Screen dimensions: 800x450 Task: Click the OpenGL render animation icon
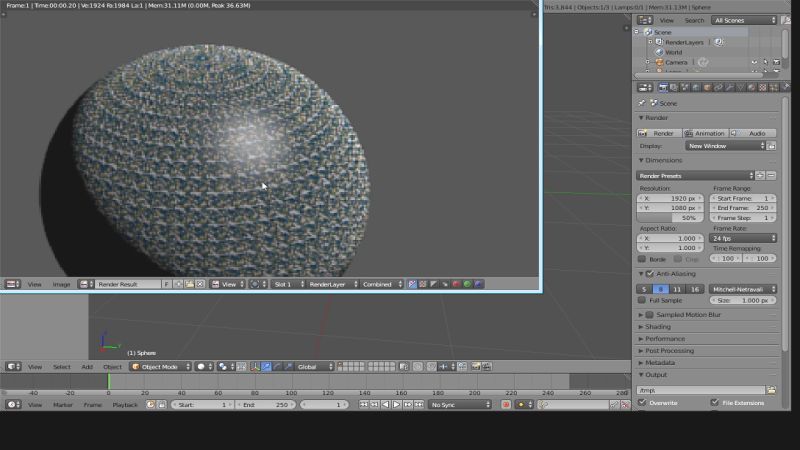pyautogui.click(x=487, y=367)
